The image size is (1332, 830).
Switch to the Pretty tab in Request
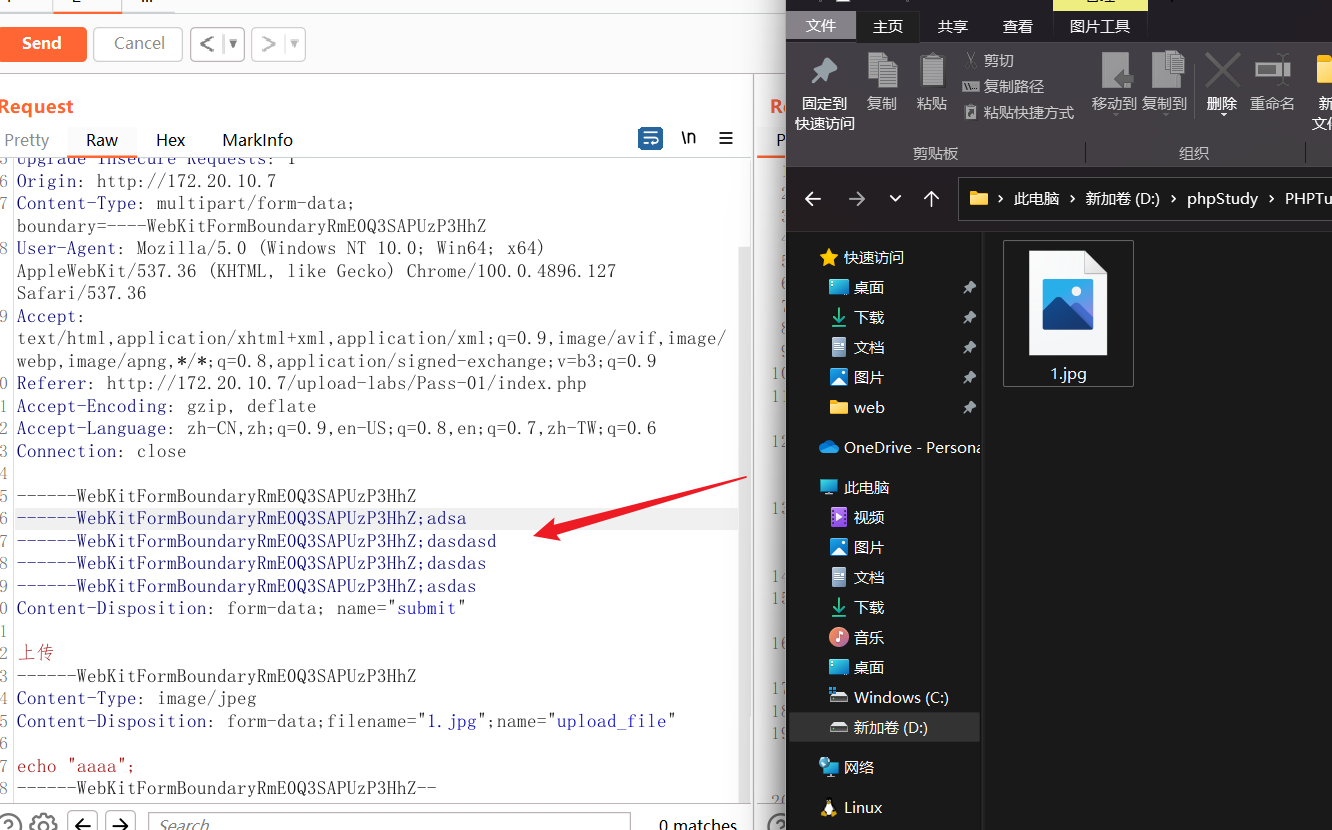(x=26, y=140)
